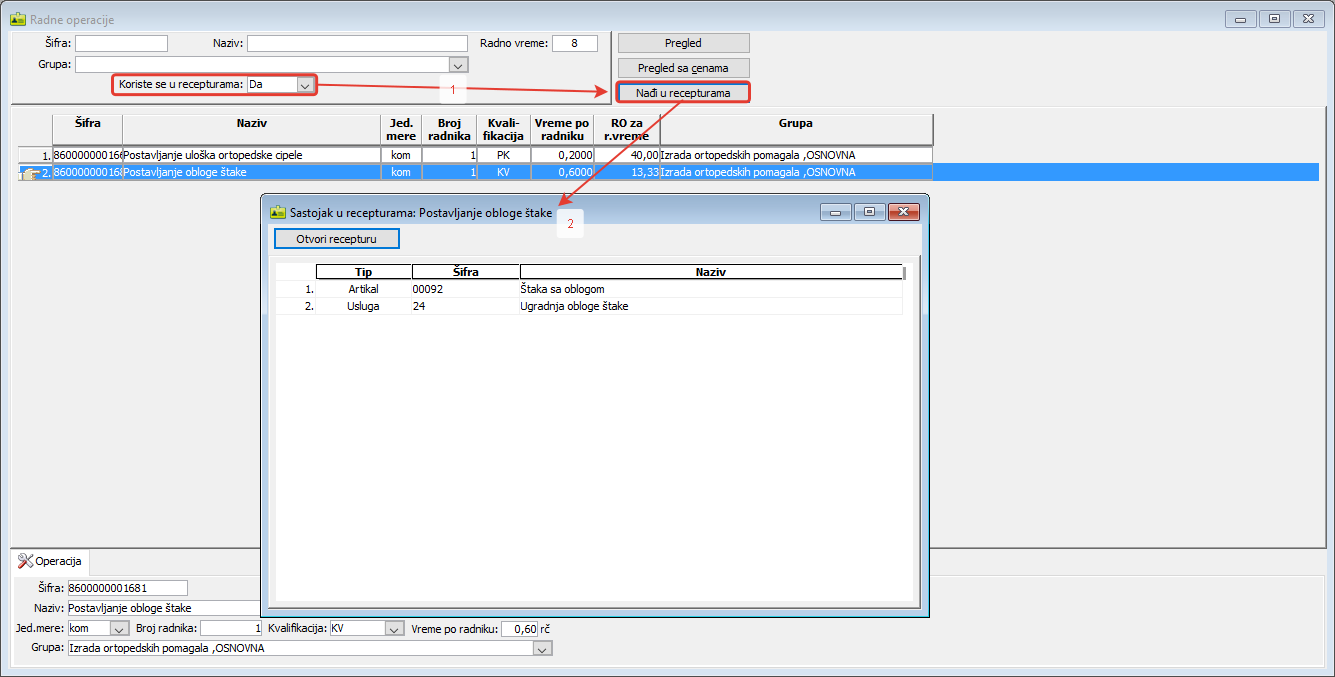Click the Šifra filter input field
The height and width of the screenshot is (677, 1335).
pyautogui.click(x=121, y=43)
